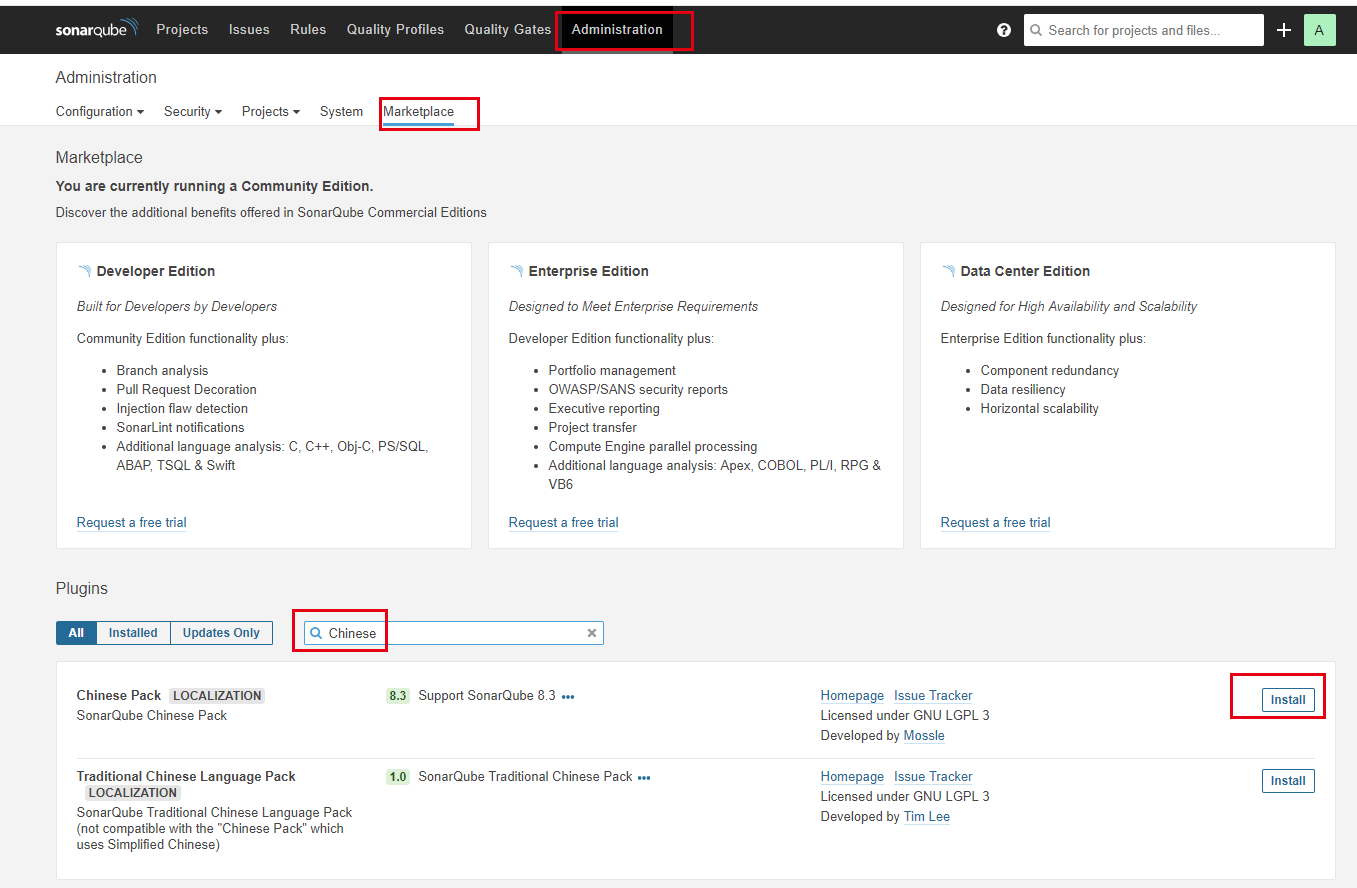
Task: Open Quality Profiles page
Action: click(395, 29)
